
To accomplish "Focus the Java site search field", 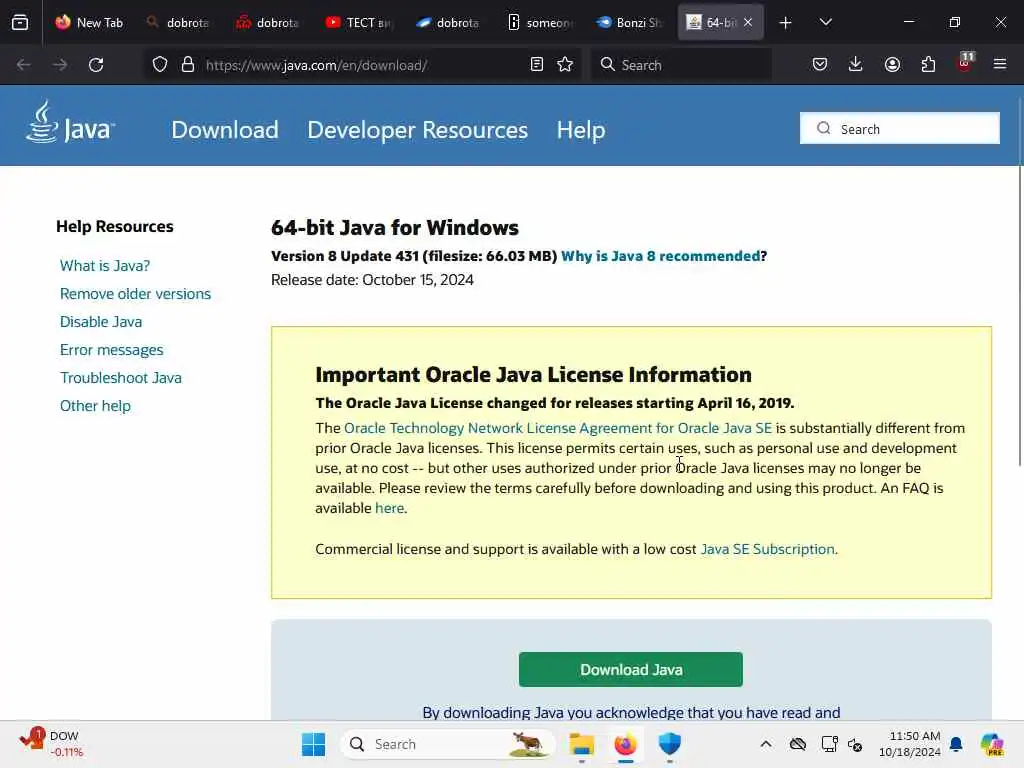I will (x=899, y=129).
